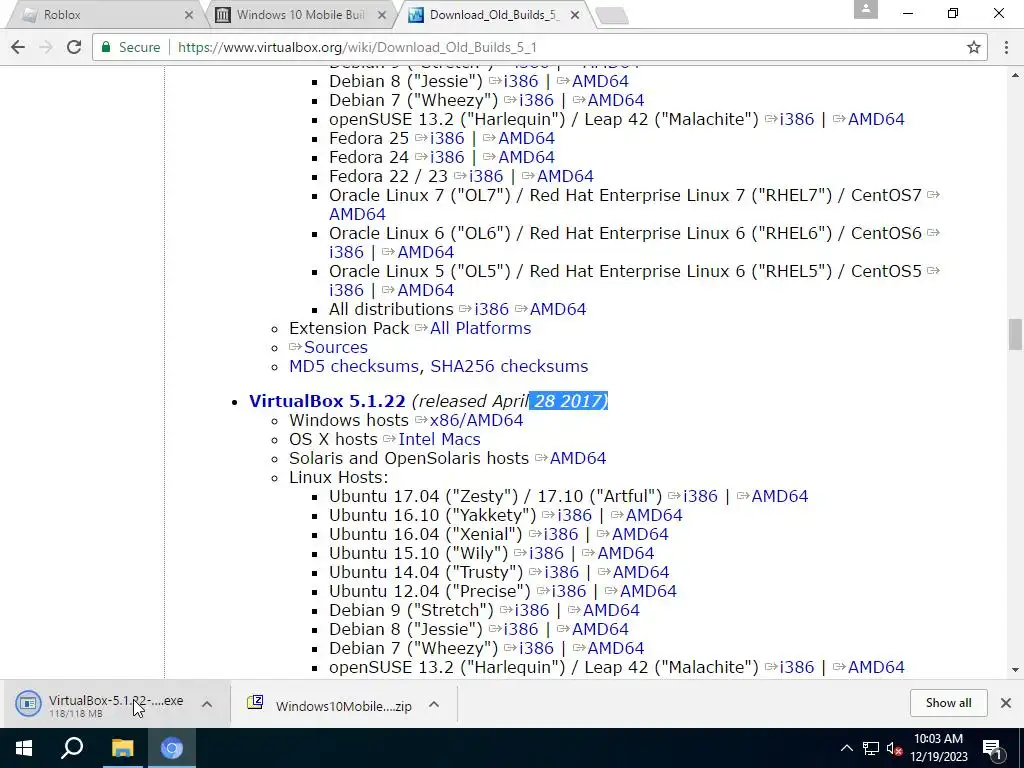Click the highlighted text 28 2017)
Screen dimensions: 1024x768
tap(569, 401)
